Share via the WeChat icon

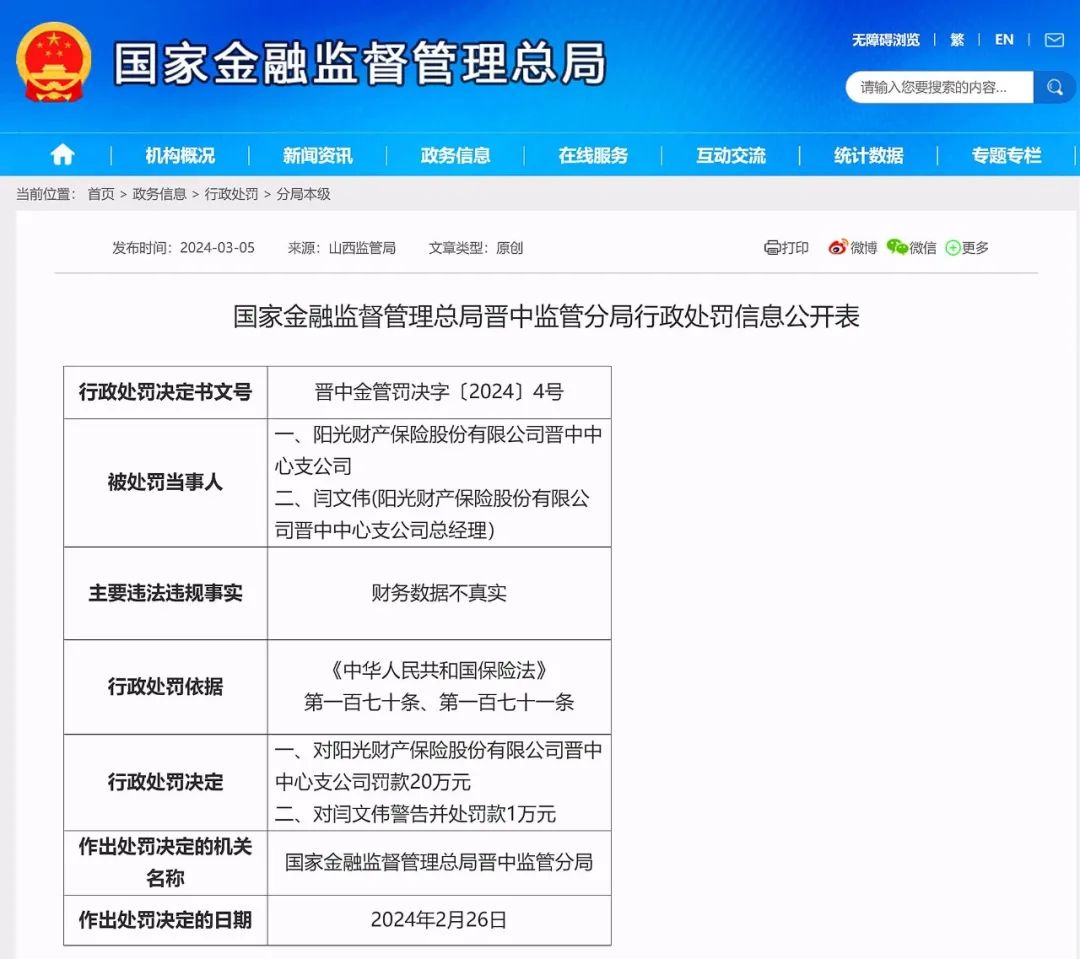(x=897, y=248)
